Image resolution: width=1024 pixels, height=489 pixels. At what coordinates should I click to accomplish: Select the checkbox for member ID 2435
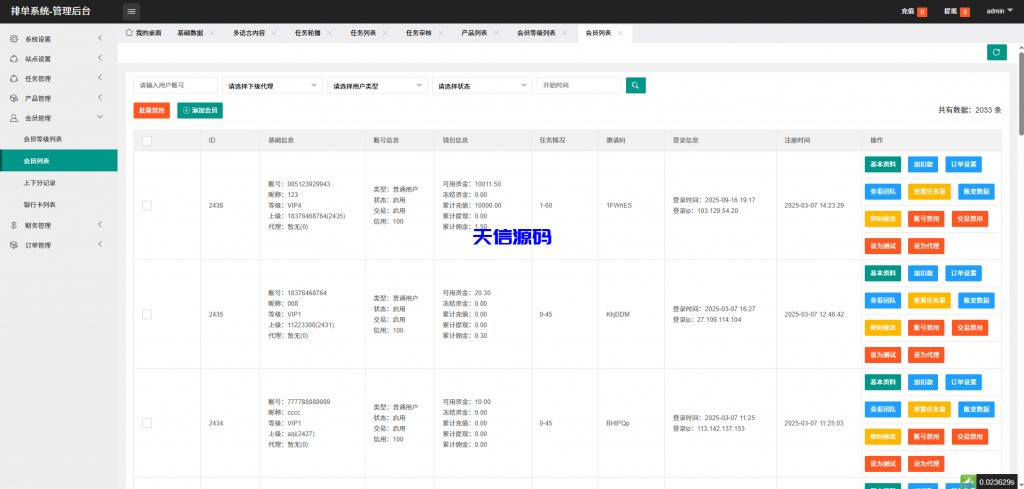pos(147,314)
